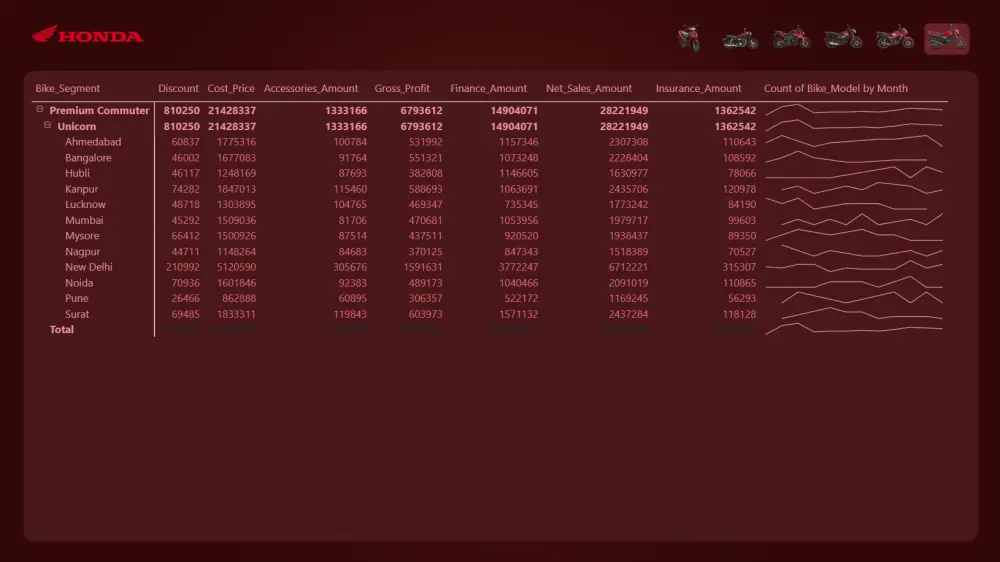Select the Noida city row
This screenshot has width=1000, height=562.
(78, 283)
